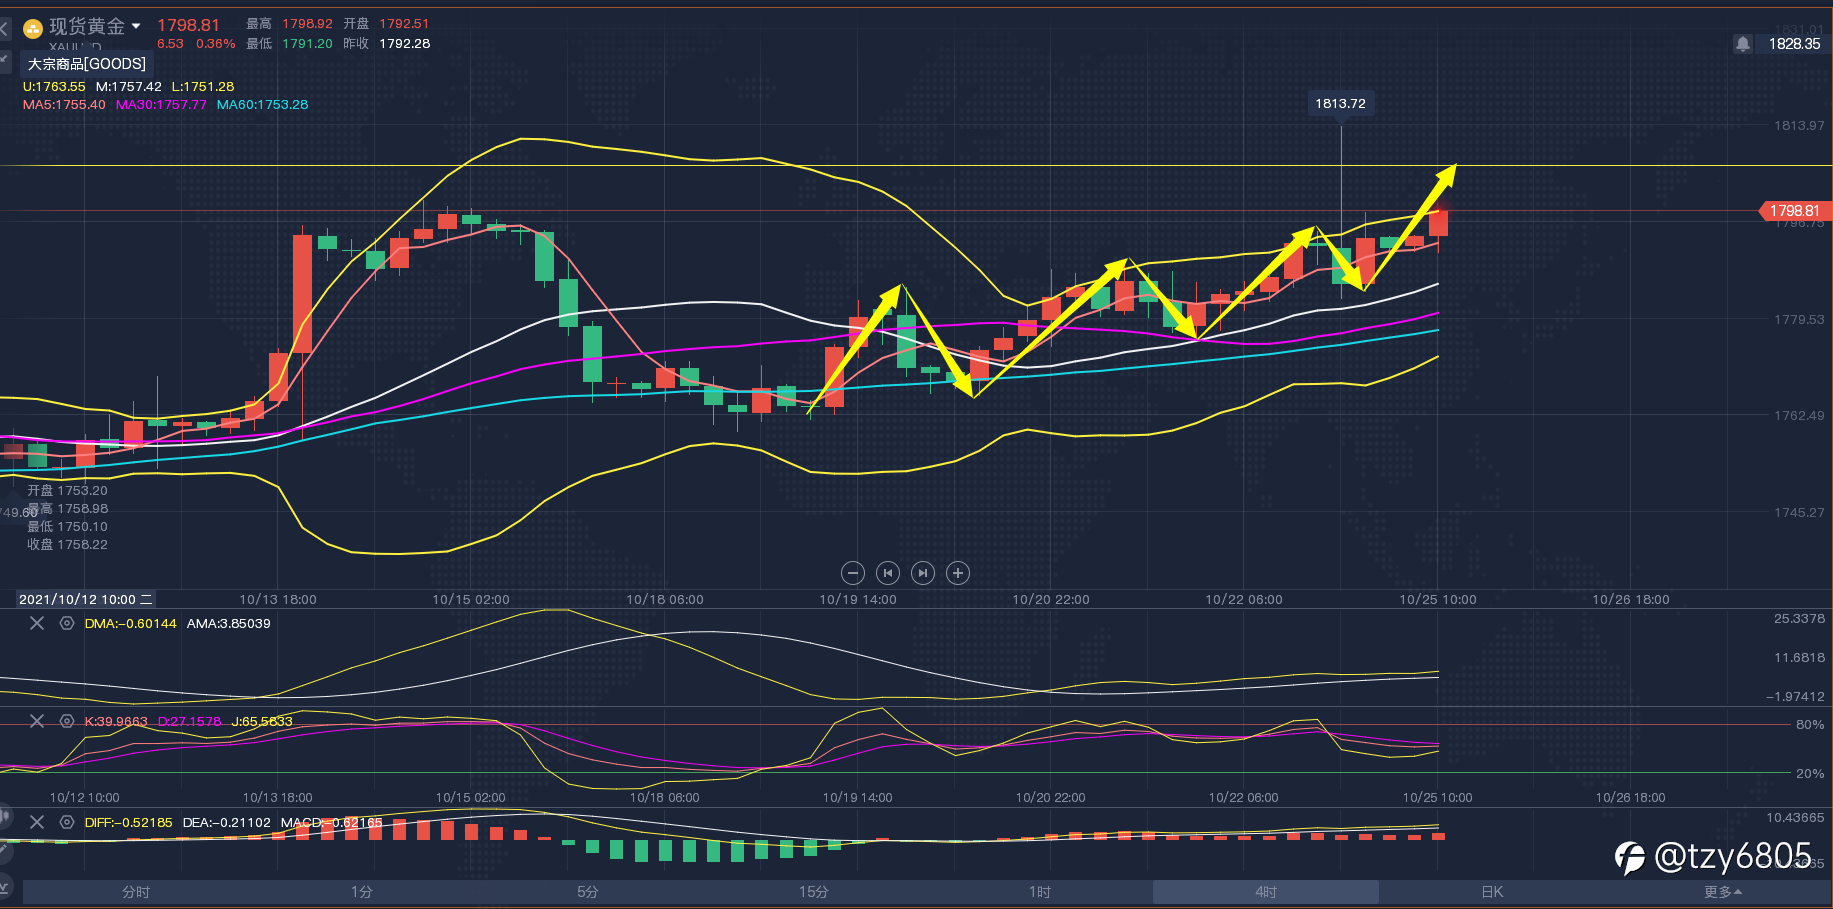The width and height of the screenshot is (1833, 909).
Task: Switch to the 5分 timeframe tab
Action: pyautogui.click(x=588, y=892)
